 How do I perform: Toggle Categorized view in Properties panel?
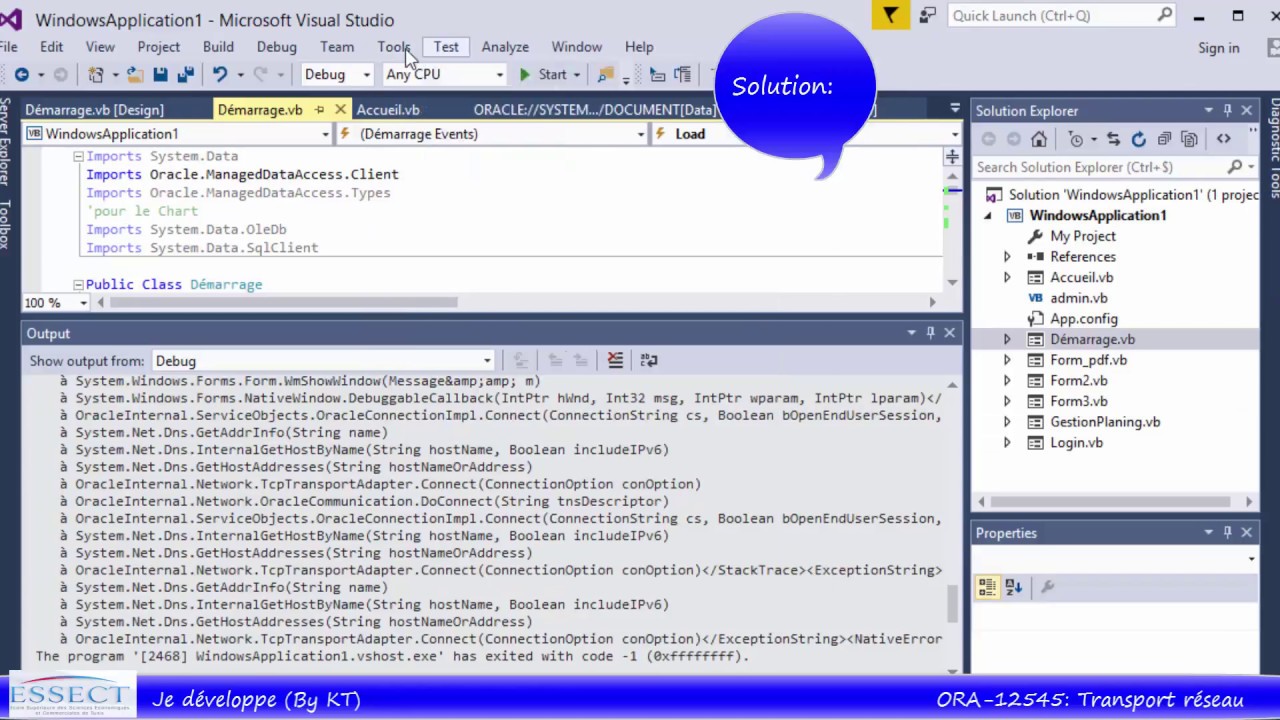tap(987, 588)
